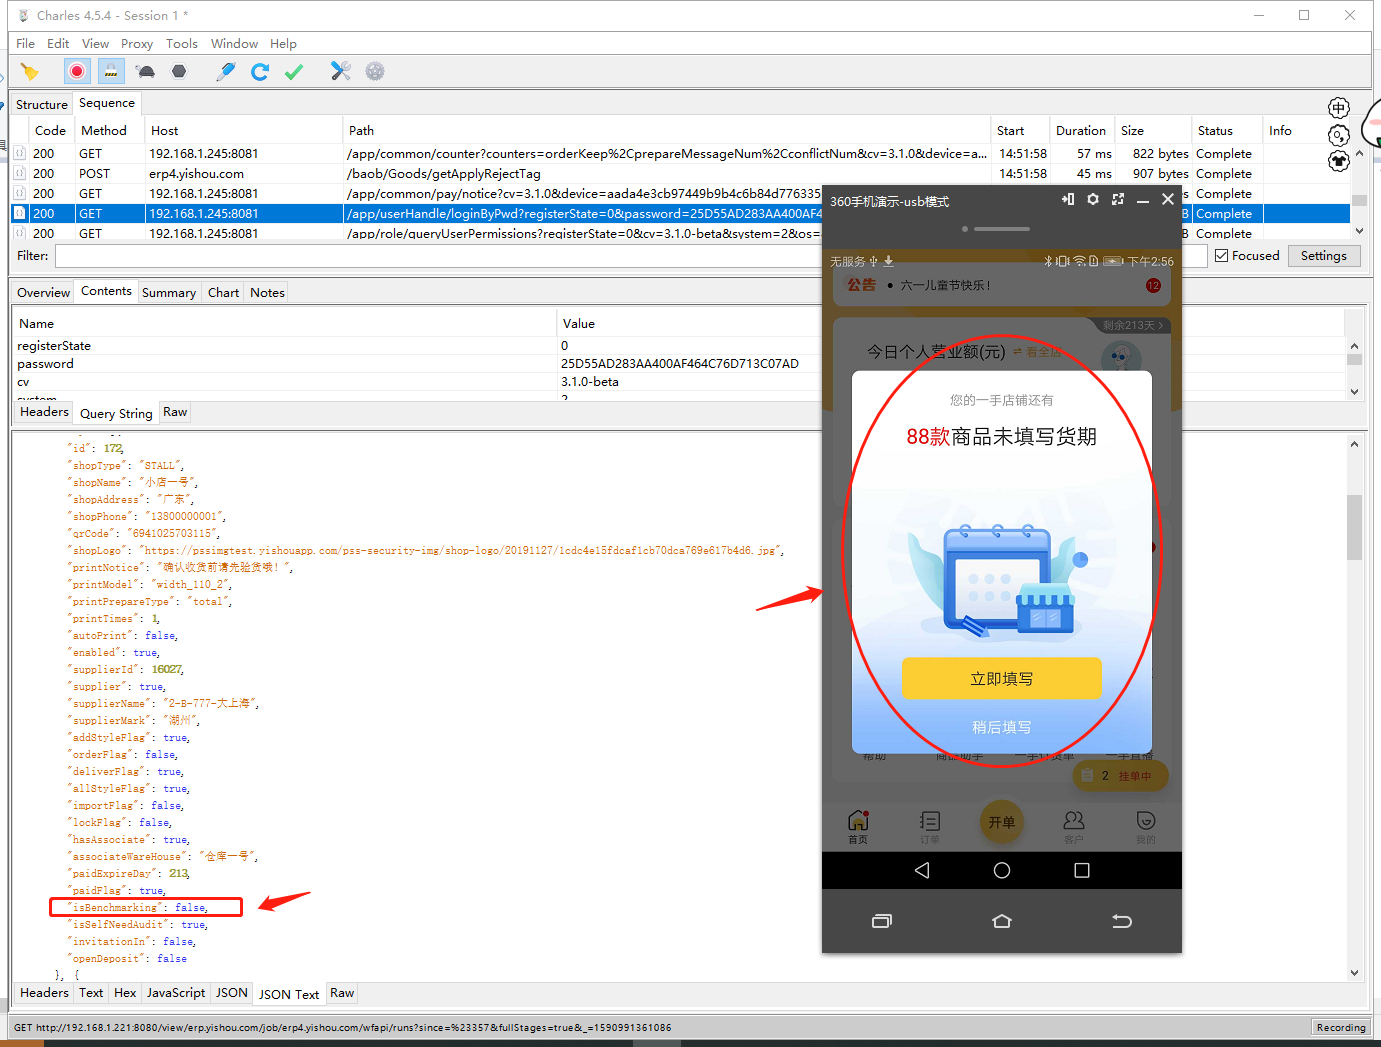Open the Notes tab

pos(267,293)
